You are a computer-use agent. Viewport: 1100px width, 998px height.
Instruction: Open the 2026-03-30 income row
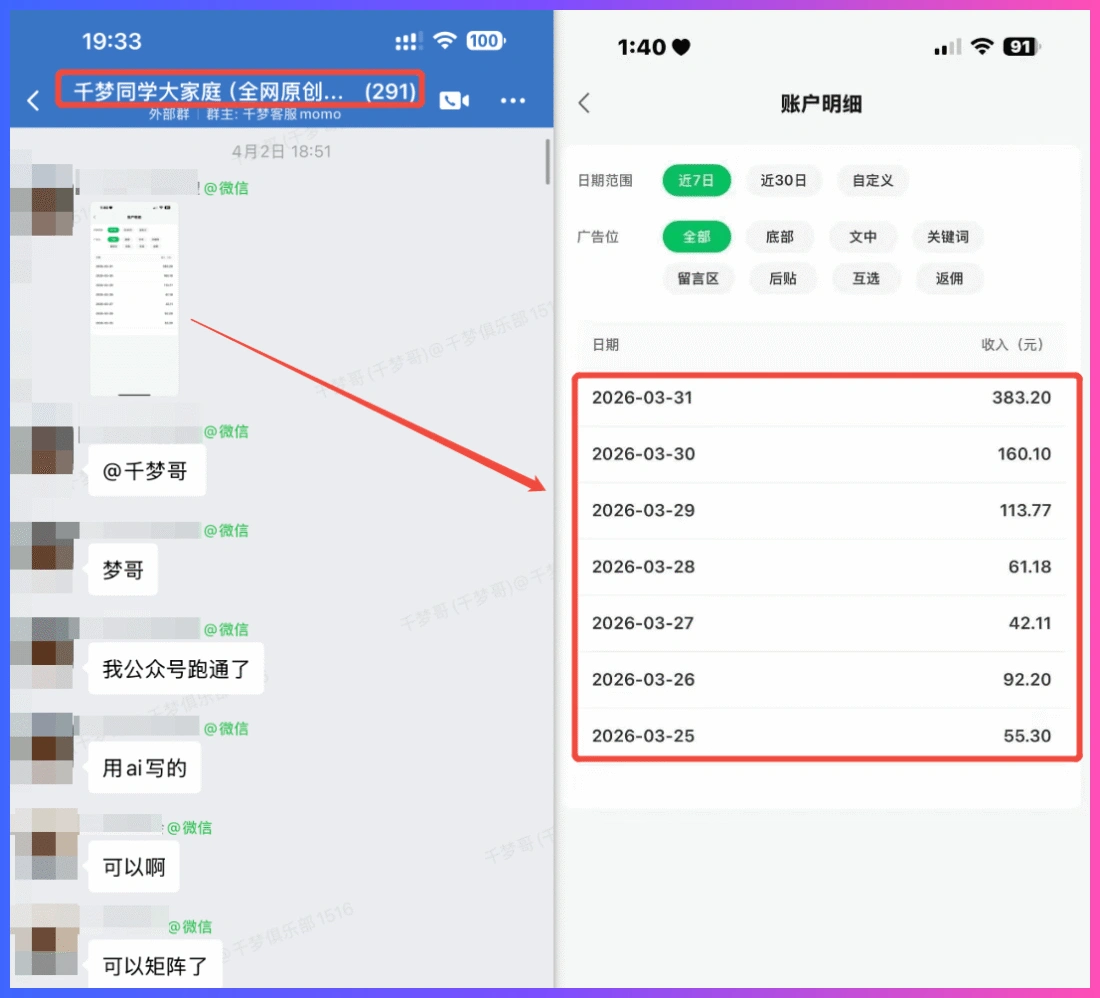[x=821, y=454]
